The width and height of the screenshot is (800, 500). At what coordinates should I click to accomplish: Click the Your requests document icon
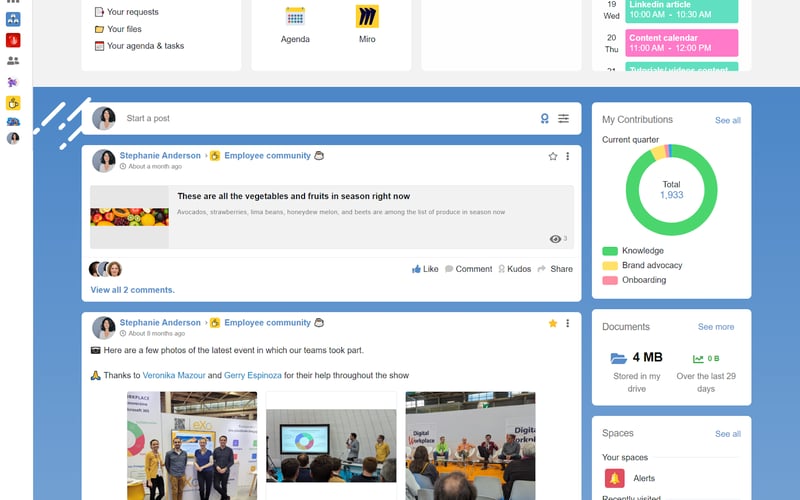99,12
